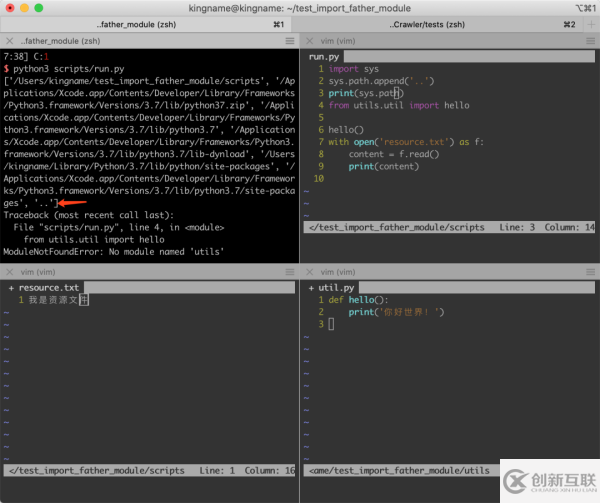Click the hello() call line in run.py
Image resolution: width=600 pixels, height=503 pixels.
coord(346,130)
